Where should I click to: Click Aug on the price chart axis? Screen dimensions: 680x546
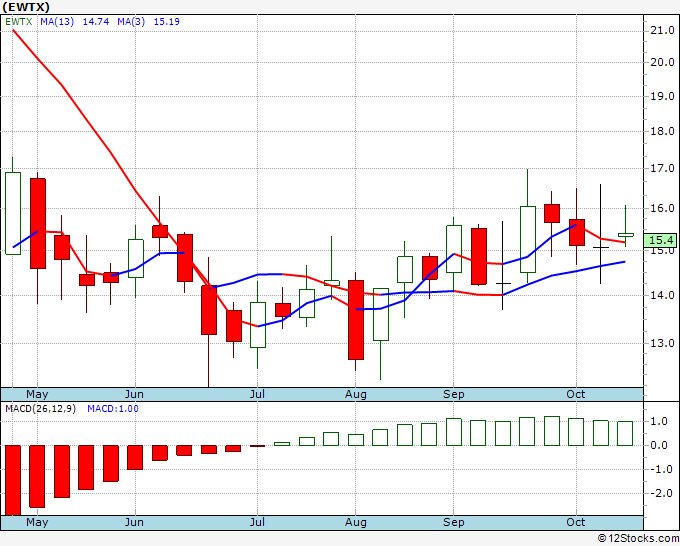coord(356,394)
